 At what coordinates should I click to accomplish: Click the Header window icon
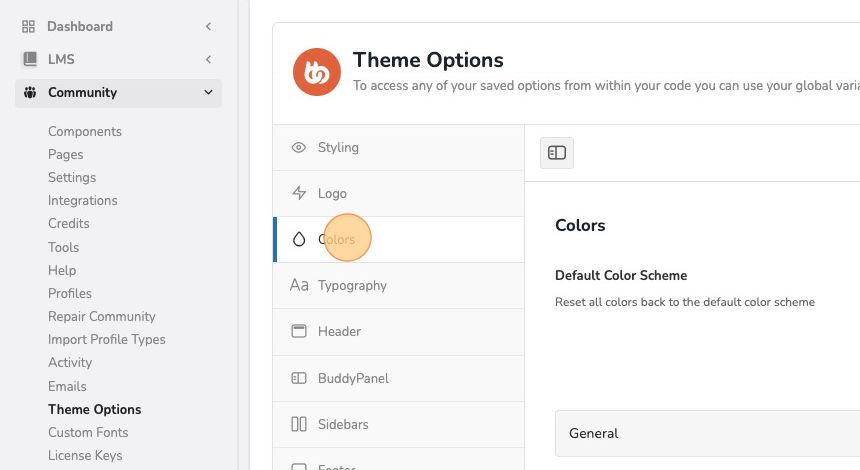click(x=299, y=331)
